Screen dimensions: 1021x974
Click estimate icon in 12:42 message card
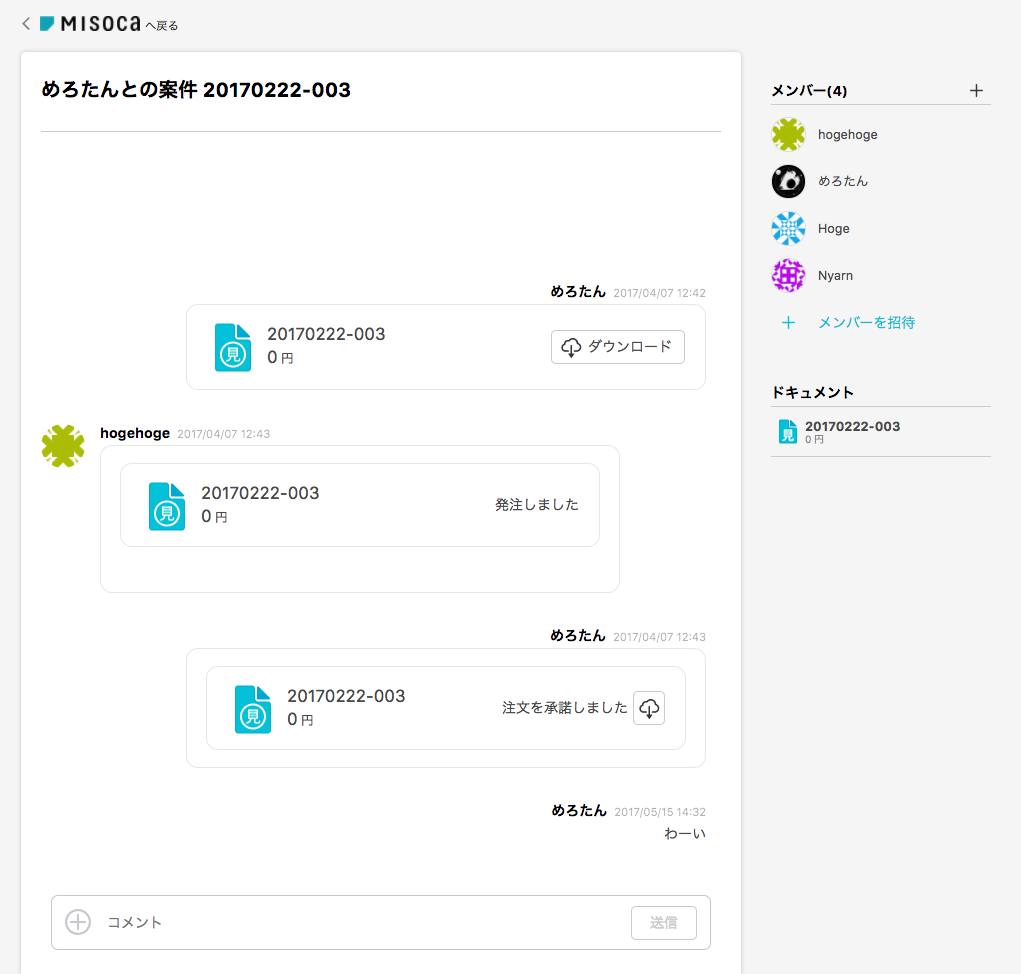click(232, 348)
